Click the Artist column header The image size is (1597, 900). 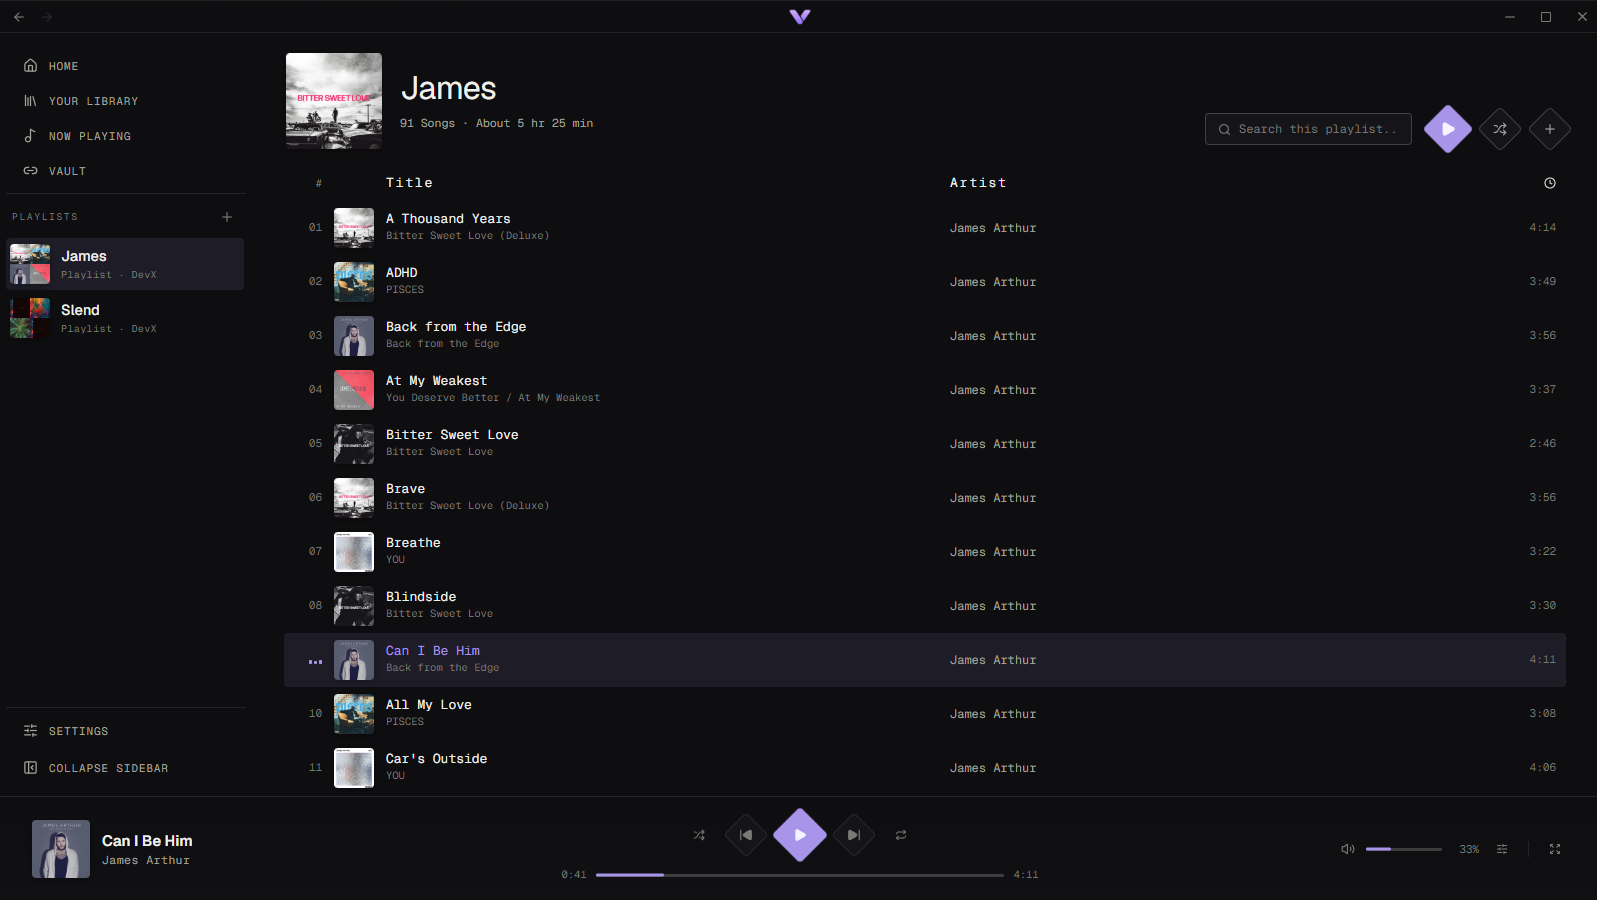click(x=978, y=183)
